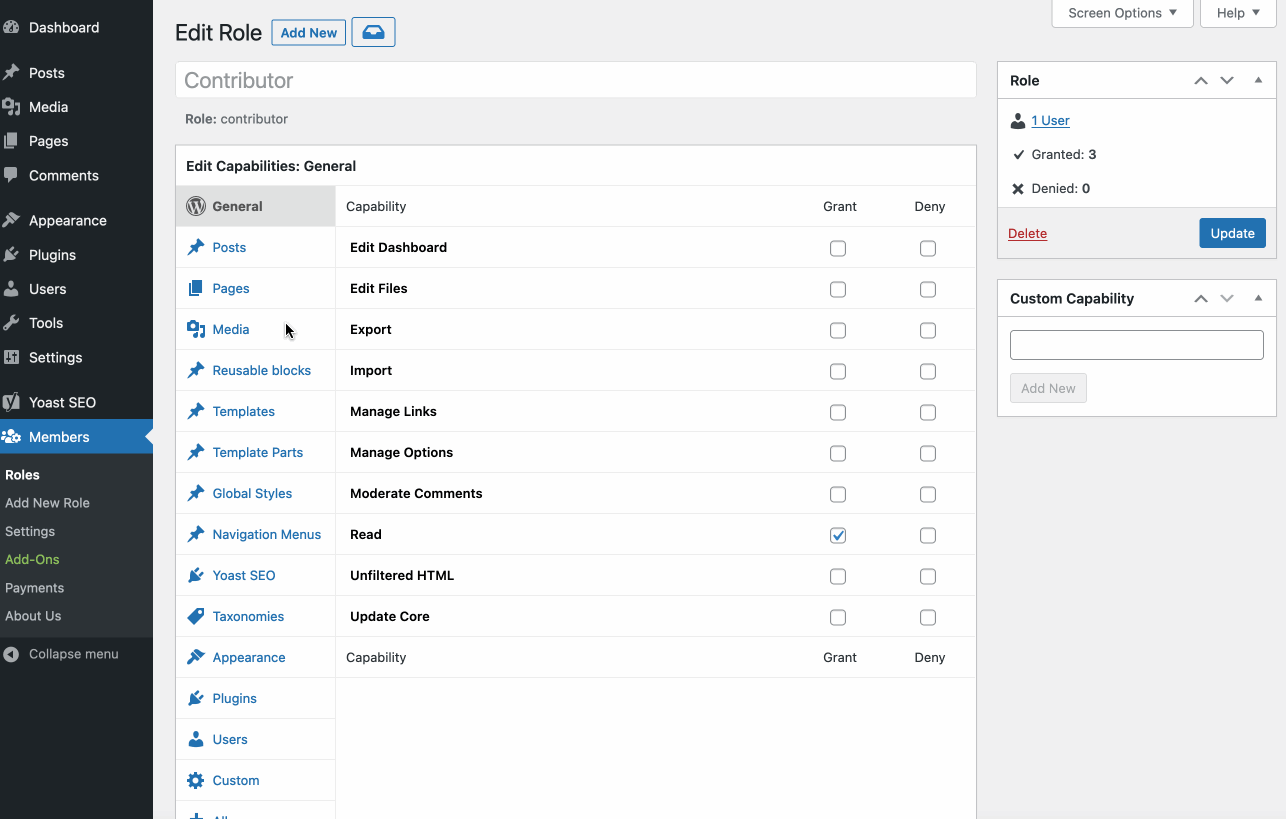
Task: Click the Appearance brush icon in capability tabs
Action: click(x=196, y=657)
